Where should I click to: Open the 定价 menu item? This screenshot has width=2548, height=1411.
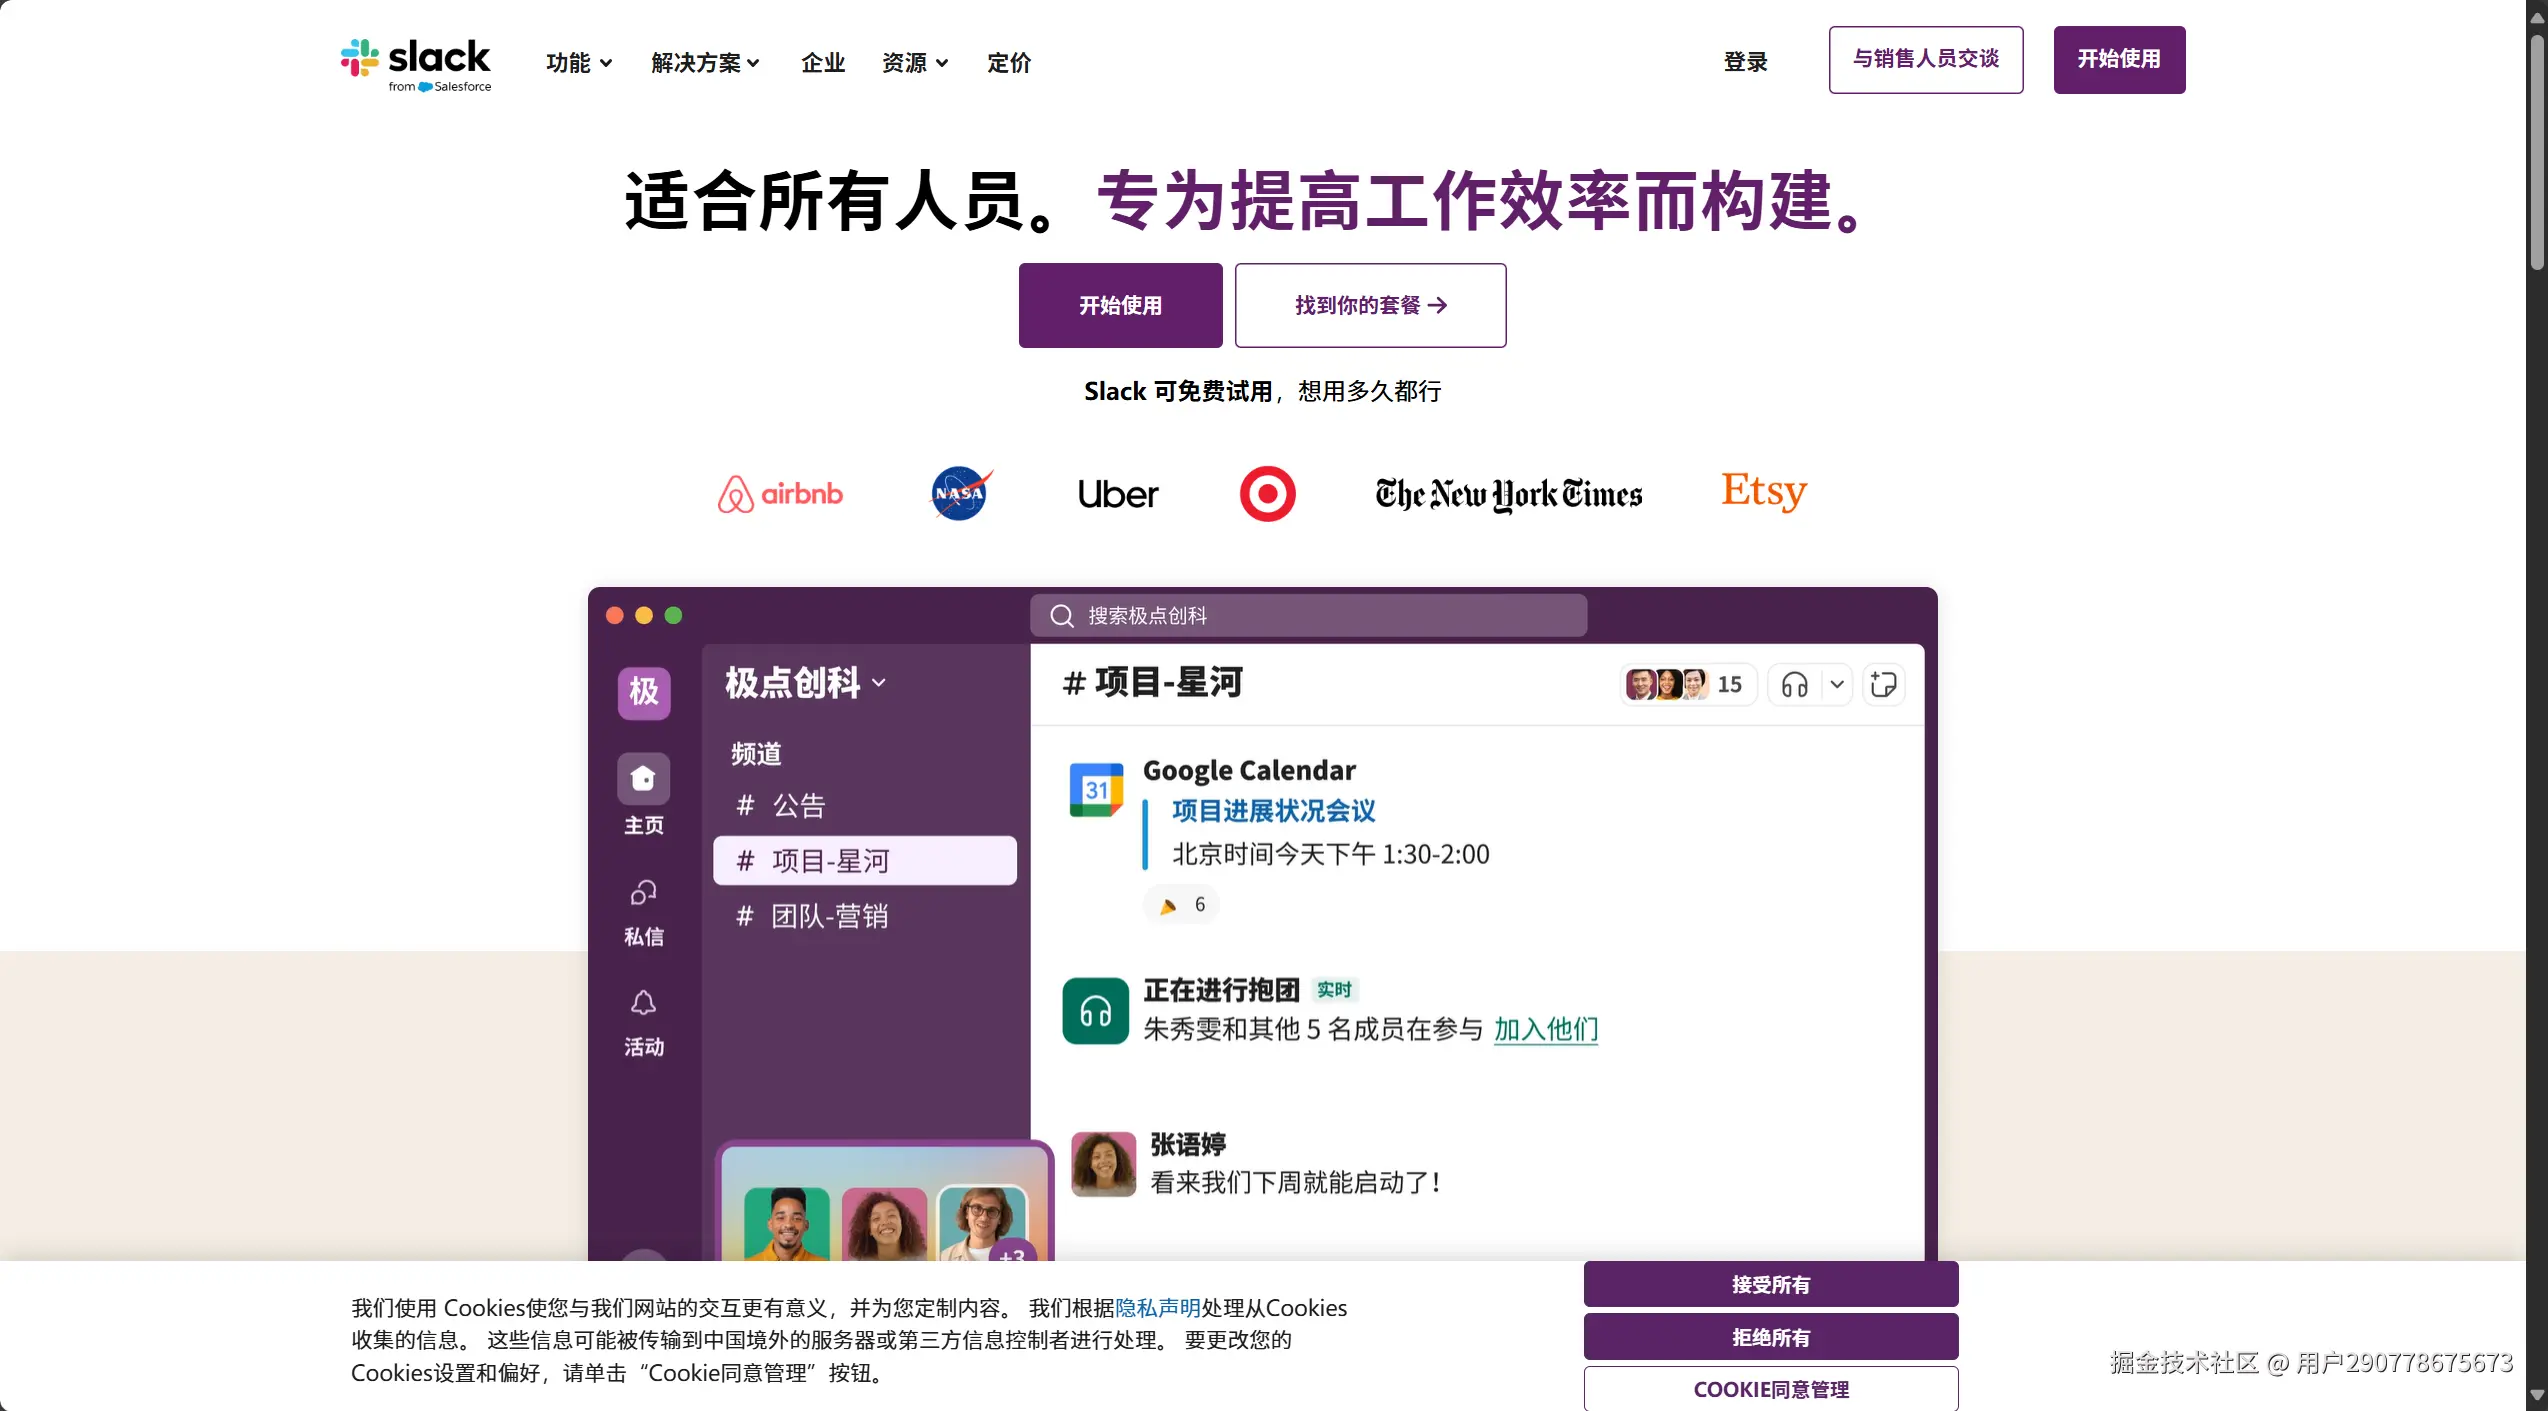(x=1008, y=63)
